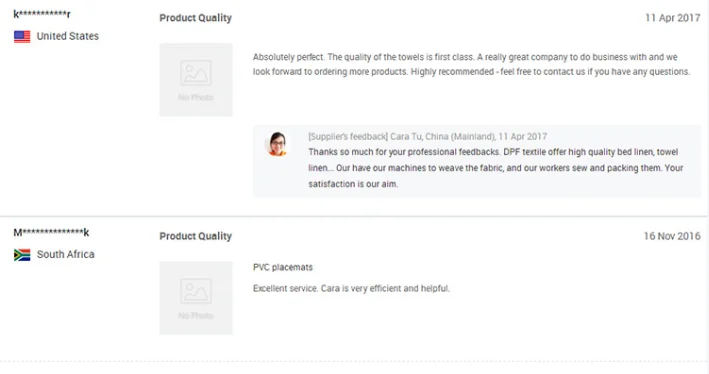The image size is (709, 374).
Task: Click the PVC placemats product title
Action: pos(283,267)
